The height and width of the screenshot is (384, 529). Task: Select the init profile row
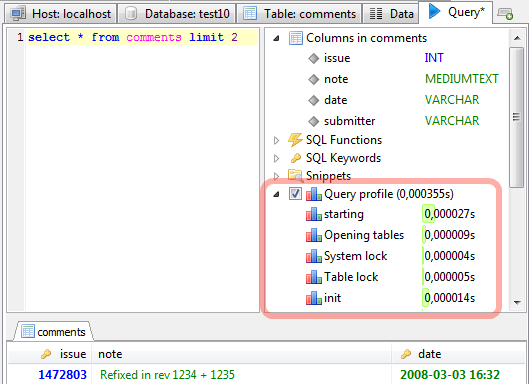390,298
